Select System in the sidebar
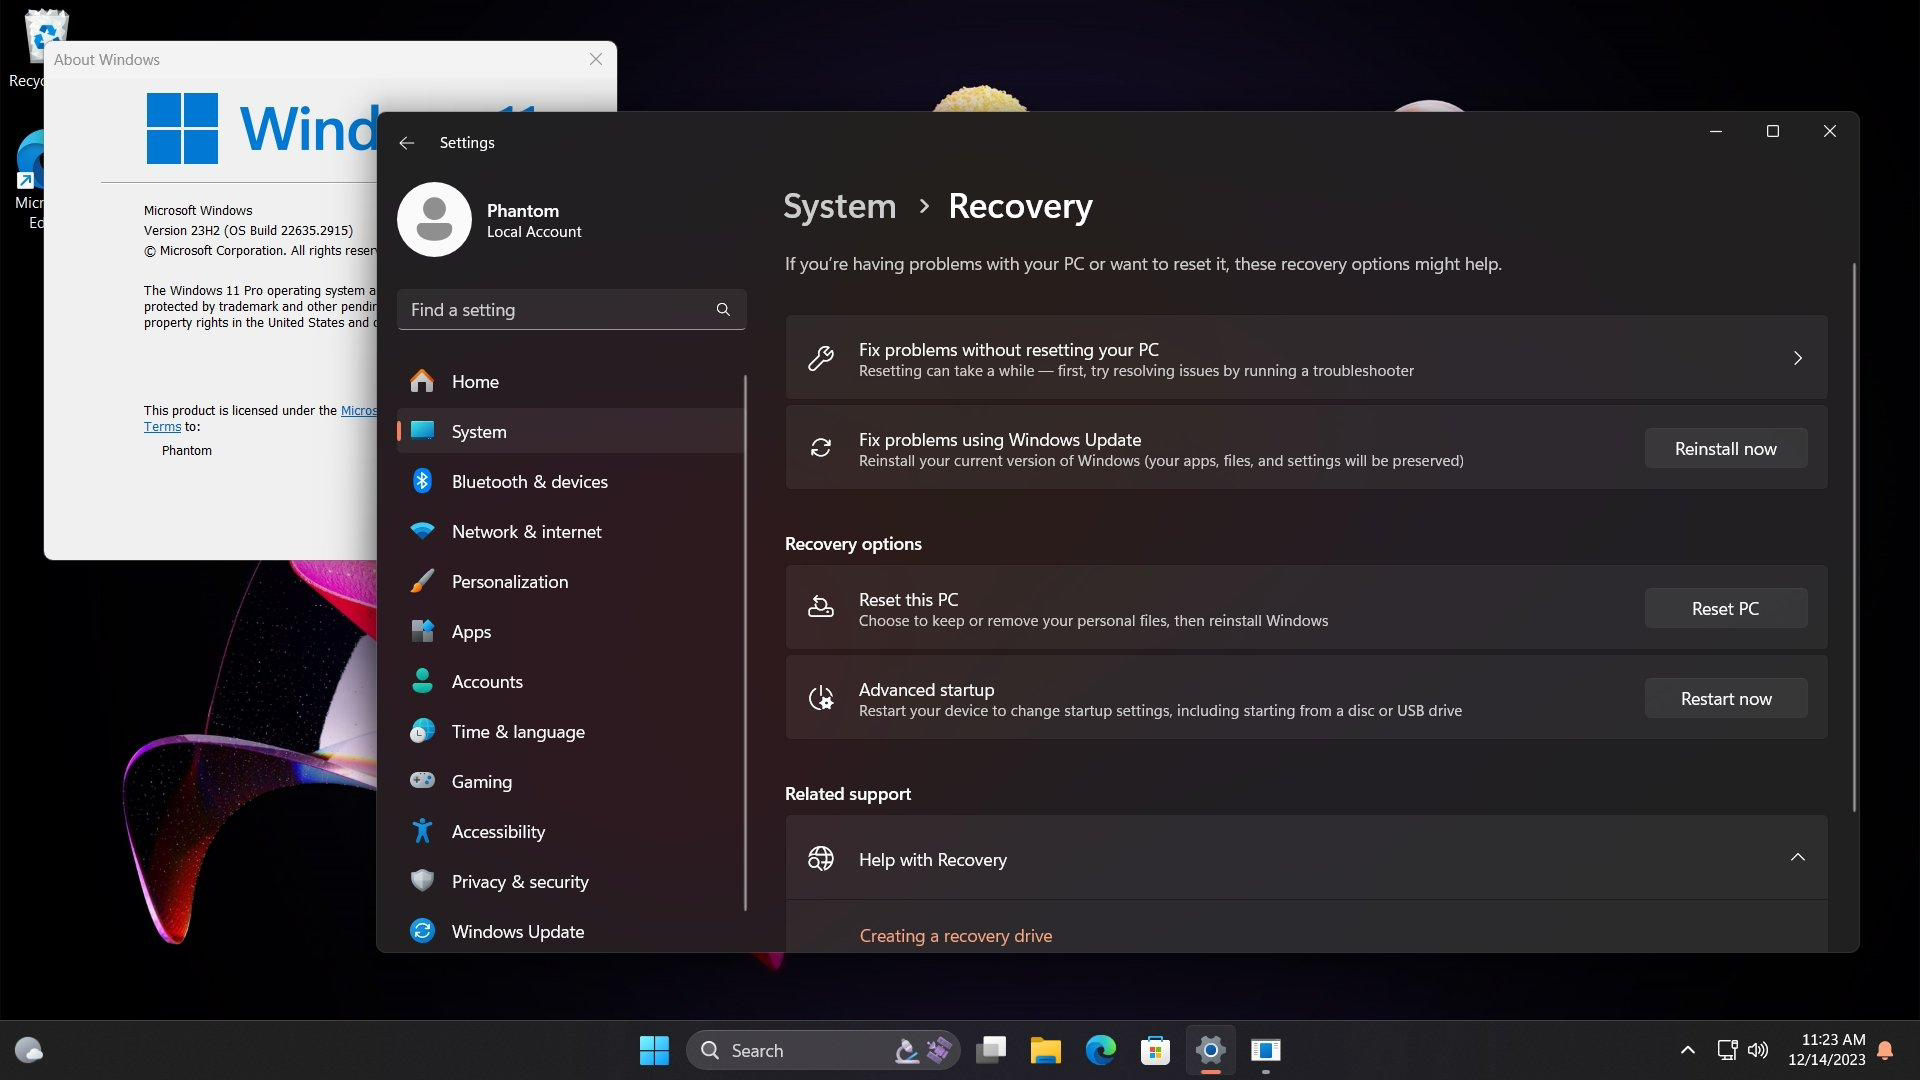The width and height of the screenshot is (1920, 1080). 571,431
